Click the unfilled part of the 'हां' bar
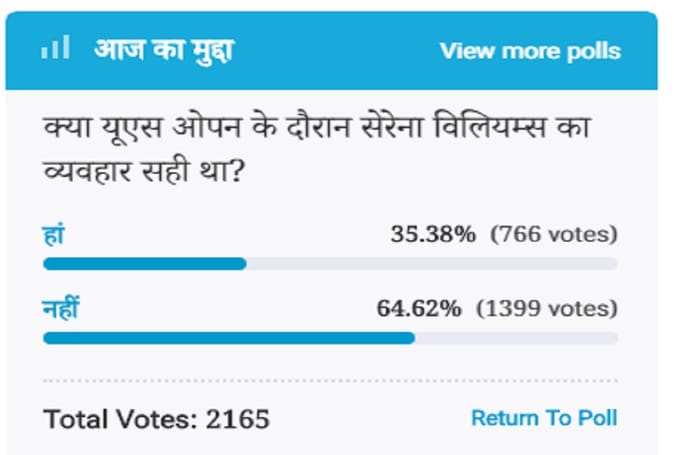This screenshot has height=455, width=674. tap(430, 264)
